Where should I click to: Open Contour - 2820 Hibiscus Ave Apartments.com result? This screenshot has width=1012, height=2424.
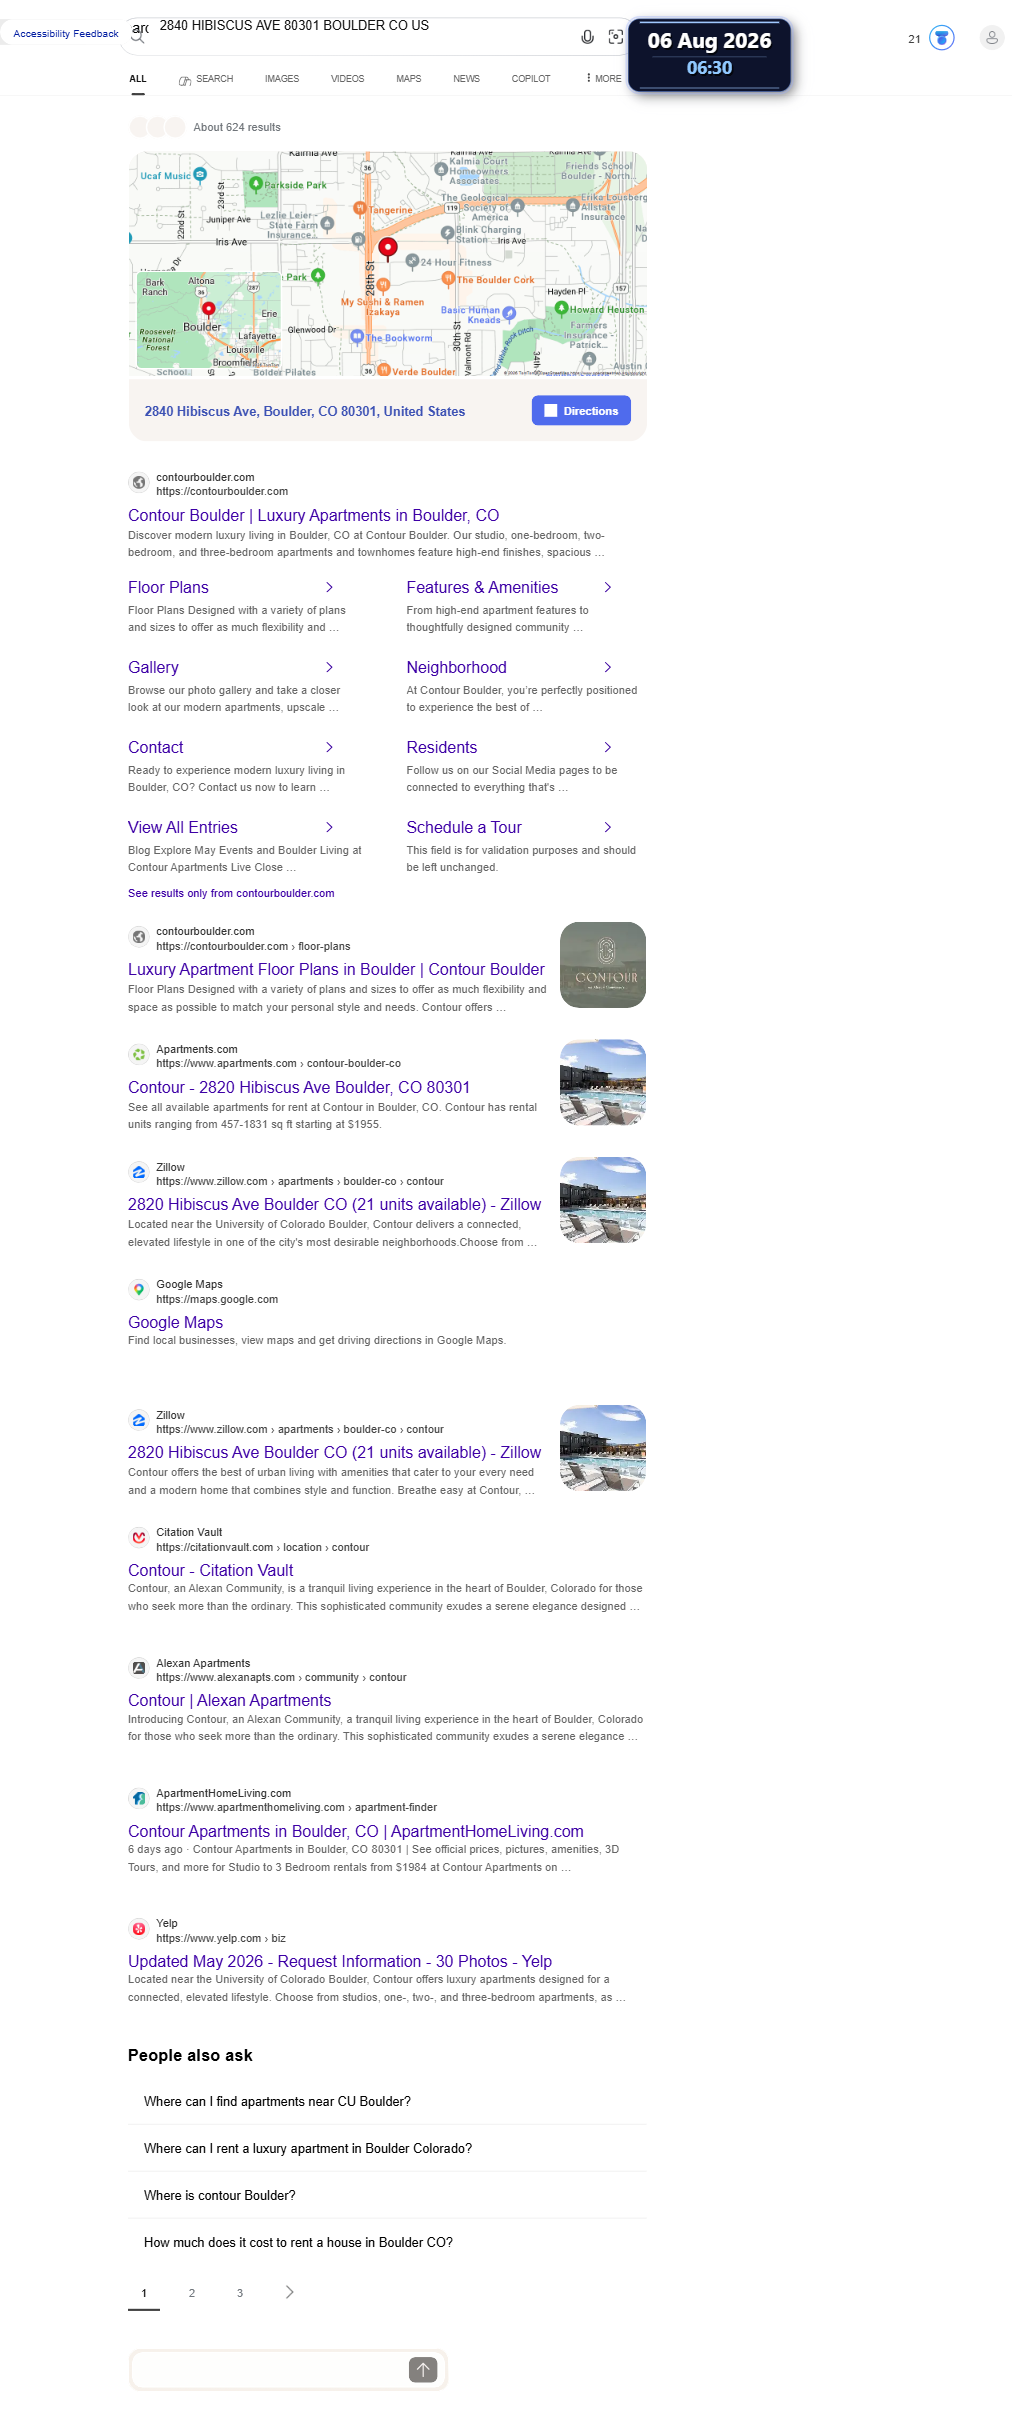pyautogui.click(x=299, y=1087)
